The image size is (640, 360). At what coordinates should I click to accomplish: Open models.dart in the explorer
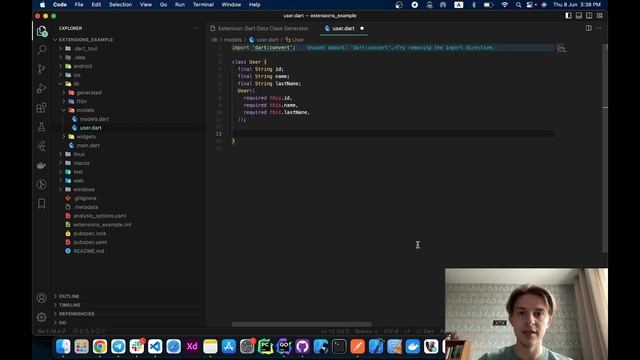pyautogui.click(x=94, y=119)
